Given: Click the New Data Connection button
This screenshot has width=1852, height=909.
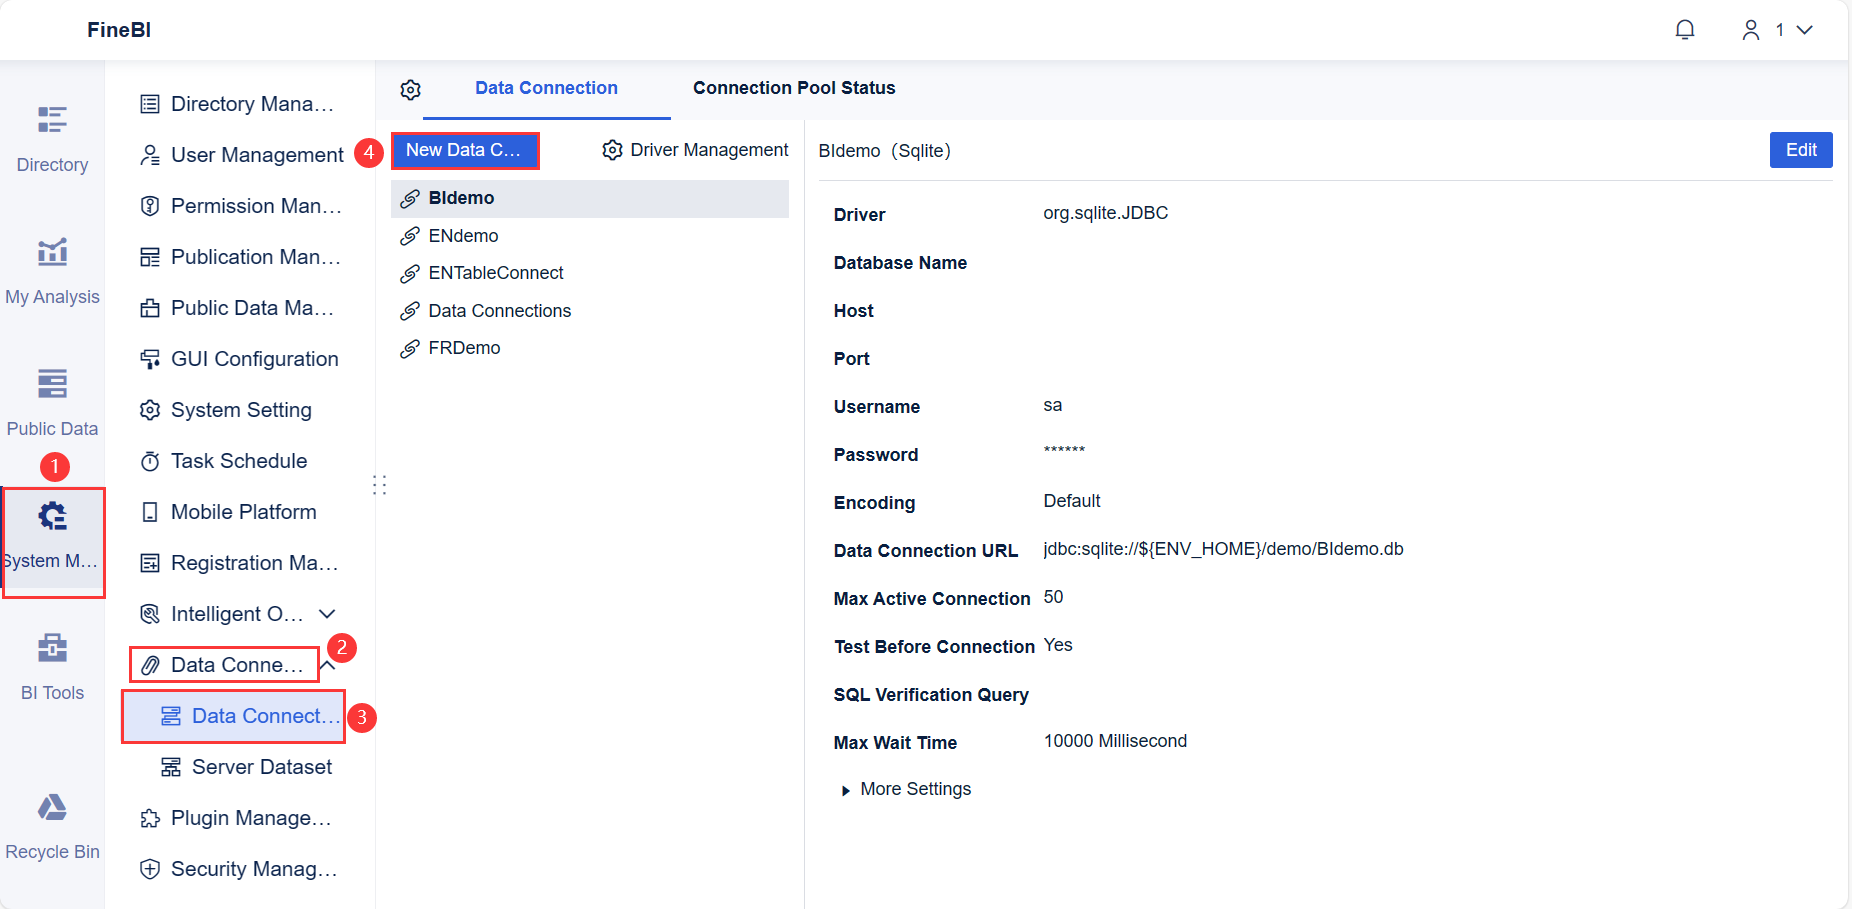Looking at the screenshot, I should click(x=465, y=150).
